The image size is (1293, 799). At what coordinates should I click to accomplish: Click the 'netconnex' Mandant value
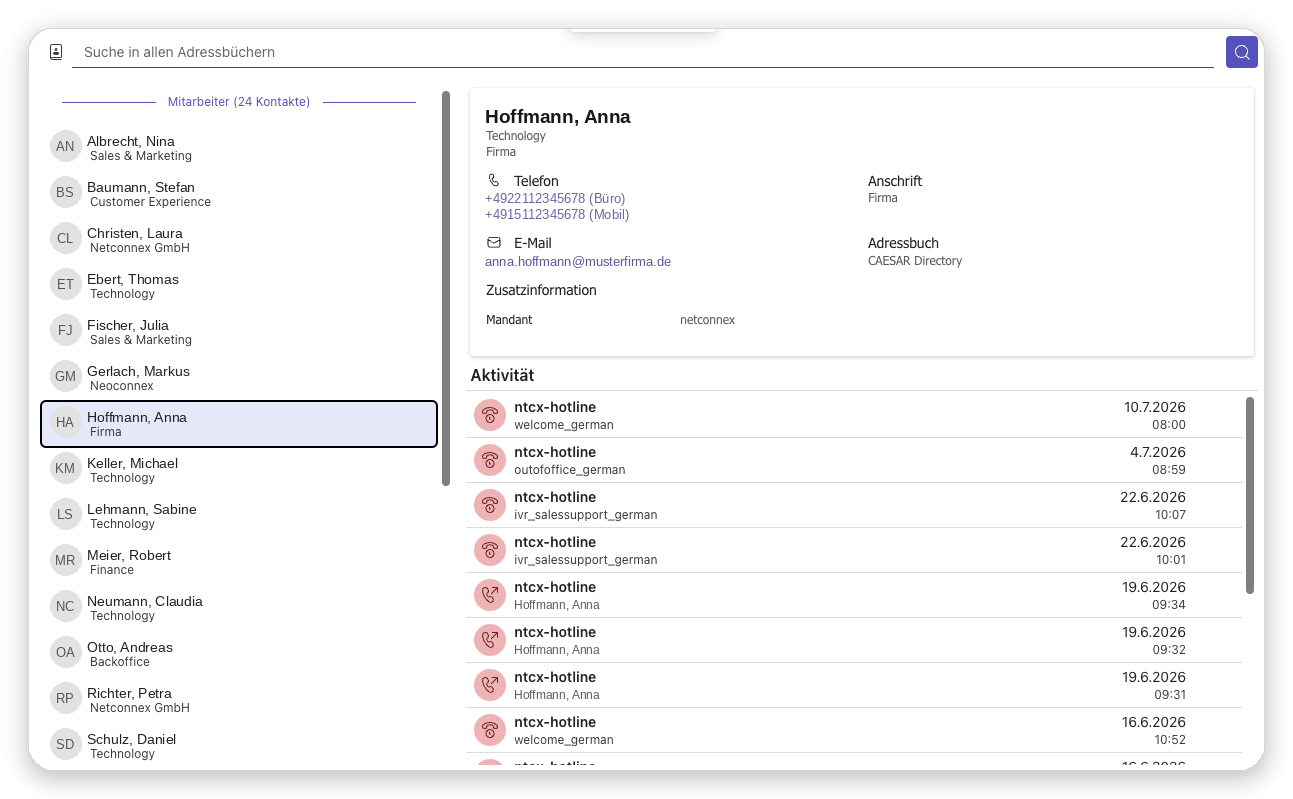pos(707,320)
